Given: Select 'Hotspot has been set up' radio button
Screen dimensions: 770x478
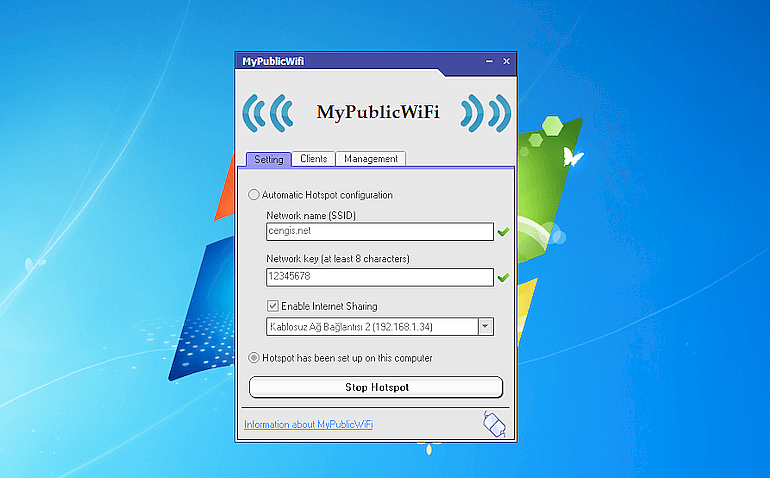Looking at the screenshot, I should [x=253, y=358].
